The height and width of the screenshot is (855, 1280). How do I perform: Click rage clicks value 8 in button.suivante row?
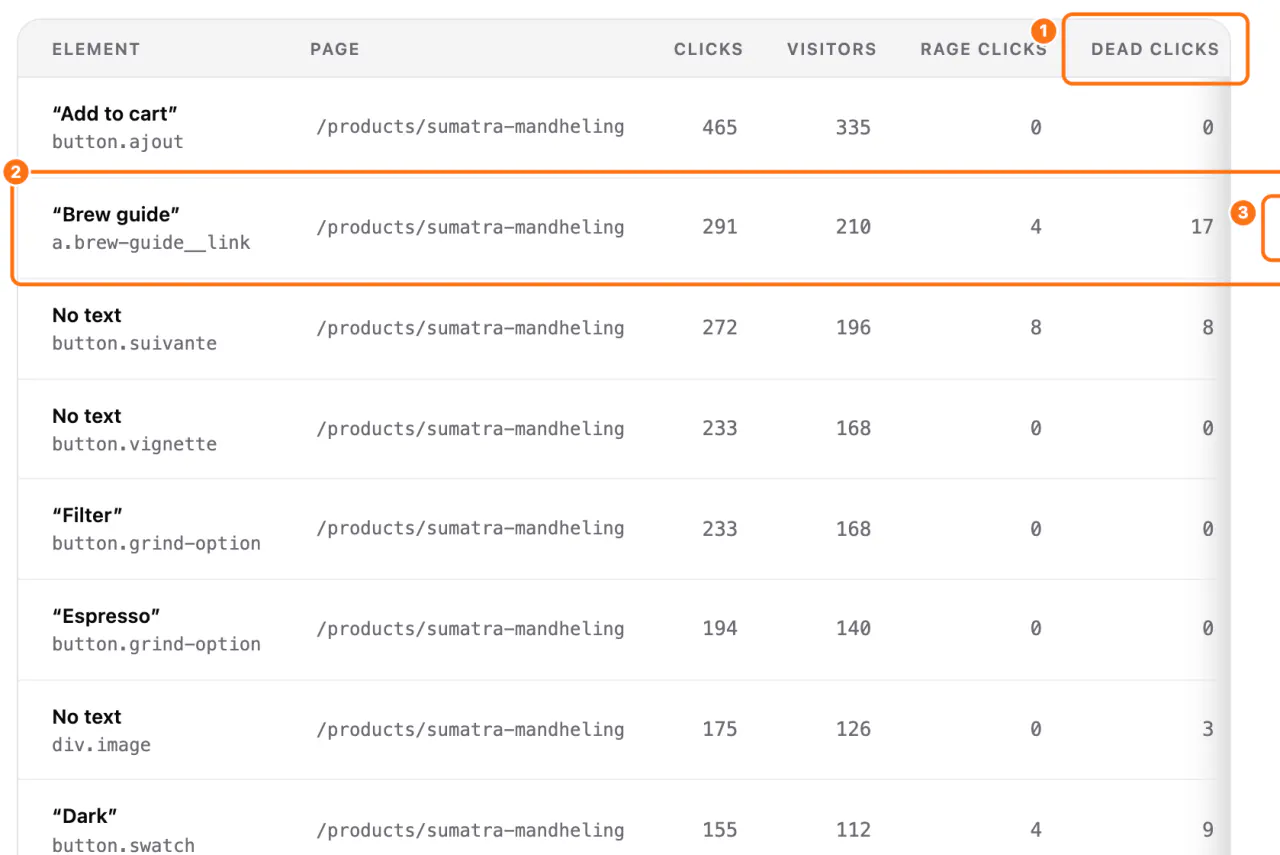coord(1036,328)
